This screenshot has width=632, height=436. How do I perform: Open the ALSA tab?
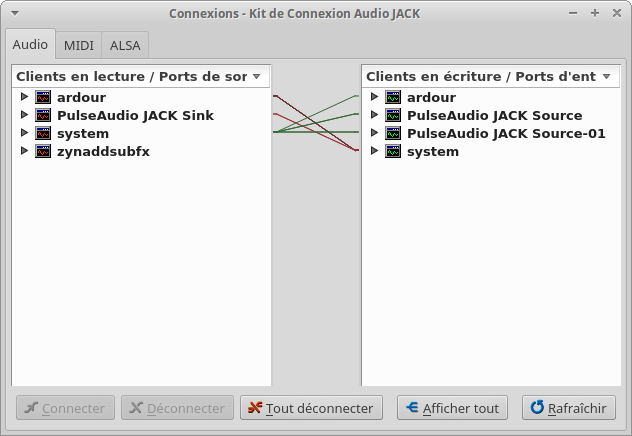(x=125, y=46)
